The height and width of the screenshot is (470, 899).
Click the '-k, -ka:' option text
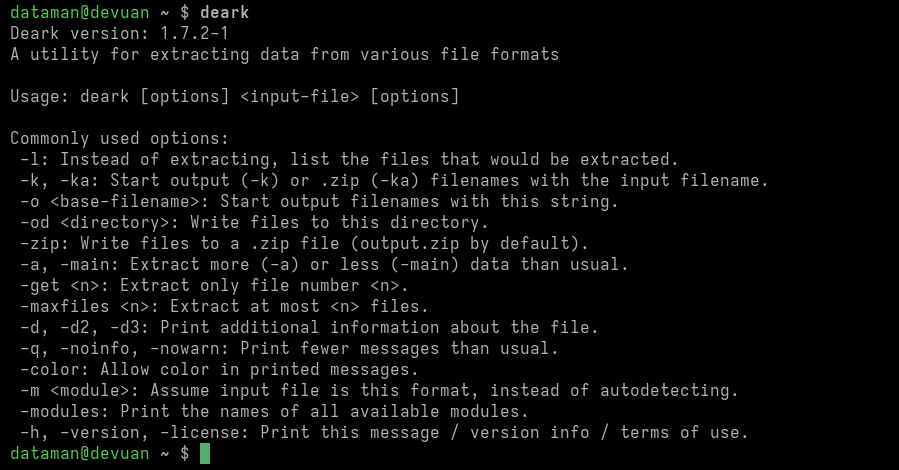pos(60,180)
